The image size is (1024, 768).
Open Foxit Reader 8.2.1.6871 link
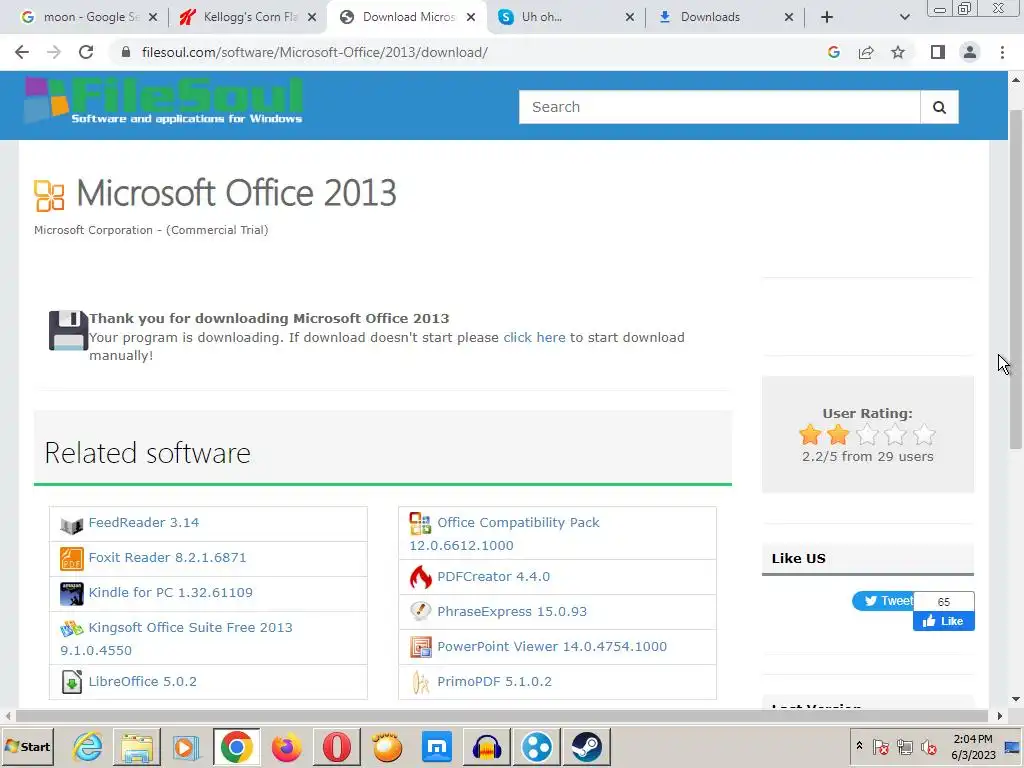pos(167,558)
